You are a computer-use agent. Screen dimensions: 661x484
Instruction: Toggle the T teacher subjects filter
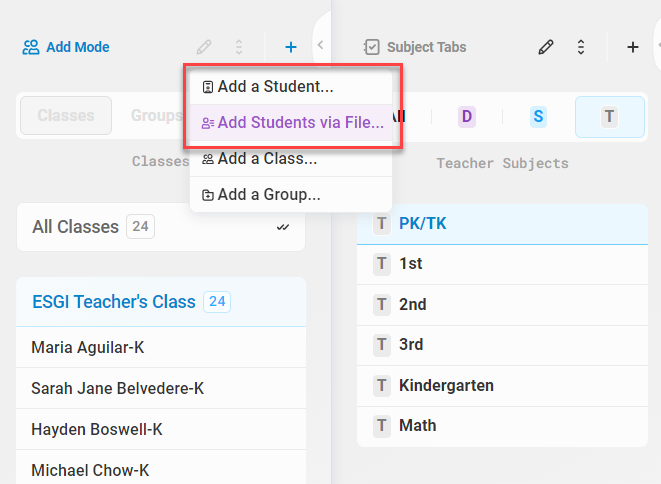tap(610, 117)
